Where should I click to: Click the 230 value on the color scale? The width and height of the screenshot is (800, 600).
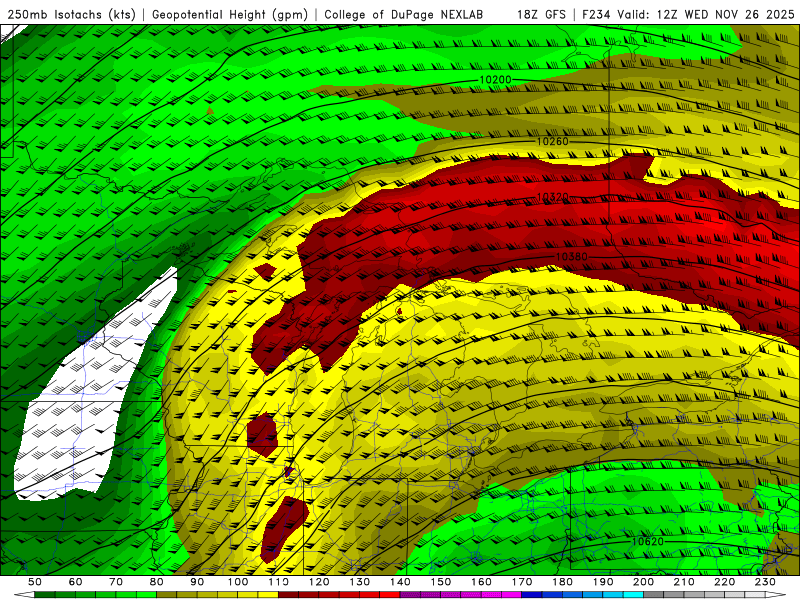coord(766,582)
